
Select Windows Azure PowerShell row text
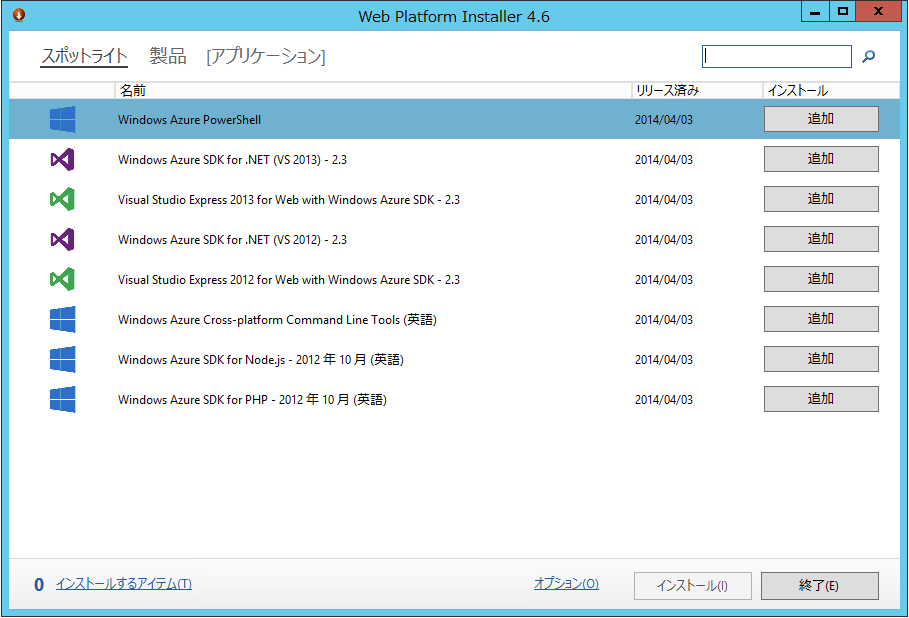(x=190, y=119)
